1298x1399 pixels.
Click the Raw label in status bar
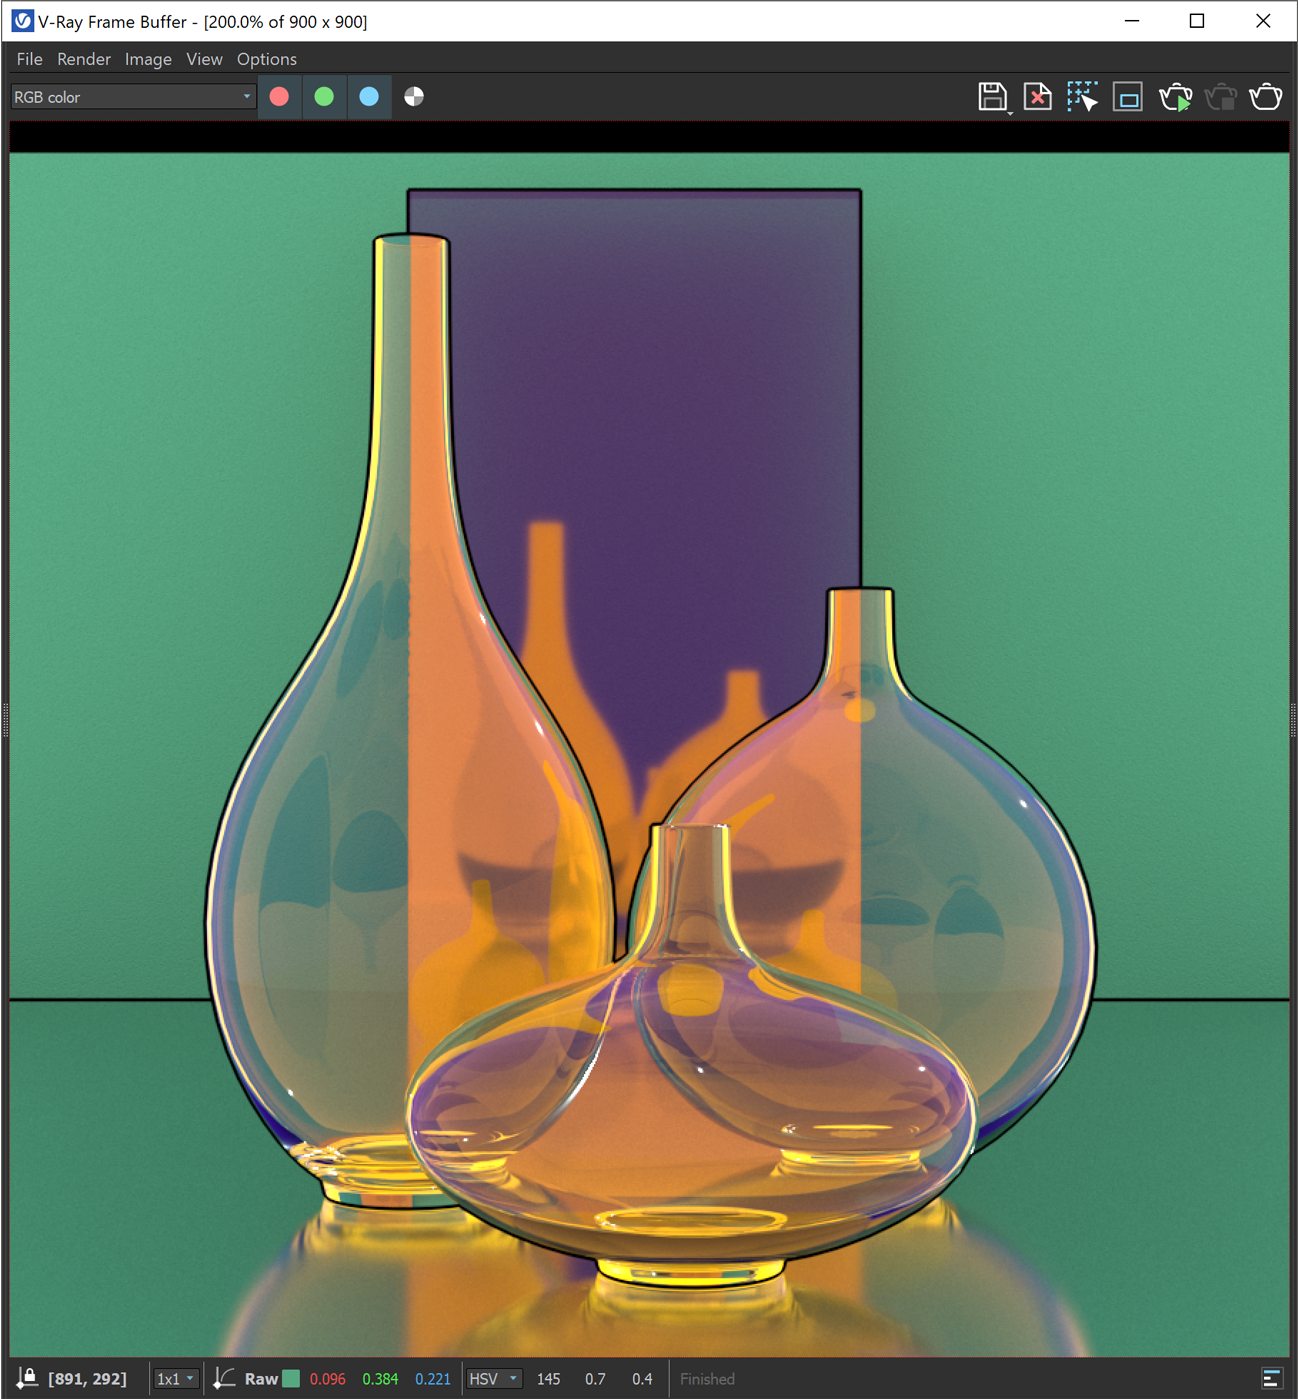point(261,1379)
